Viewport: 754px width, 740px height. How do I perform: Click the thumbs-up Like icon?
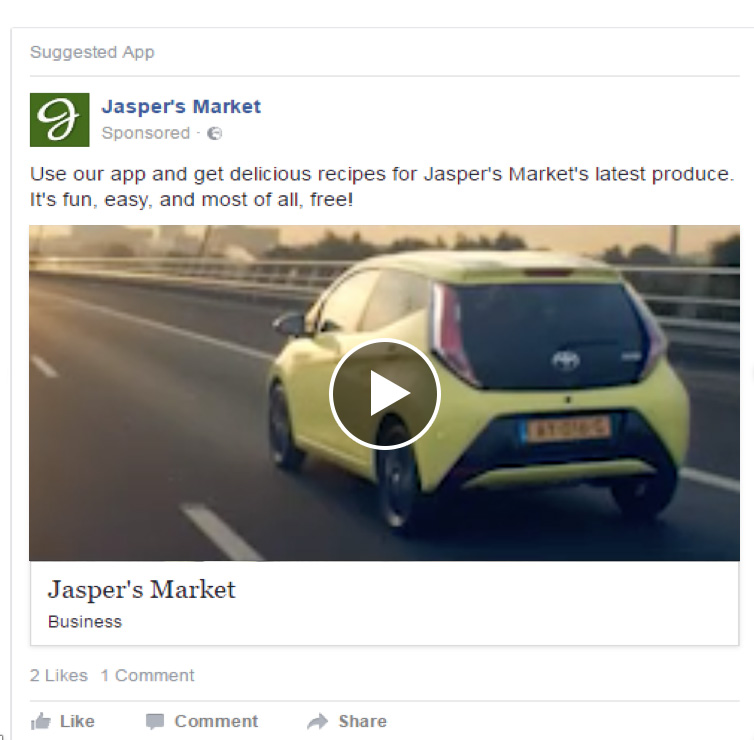click(x=40, y=721)
